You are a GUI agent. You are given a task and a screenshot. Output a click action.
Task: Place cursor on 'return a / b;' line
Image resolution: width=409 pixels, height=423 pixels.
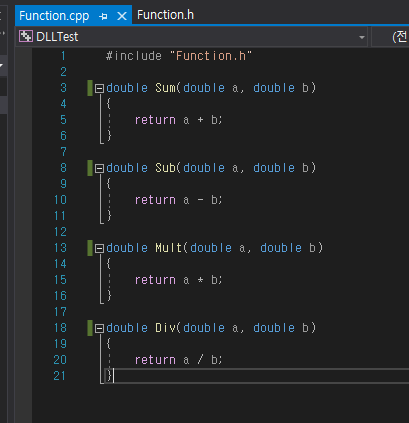(178, 360)
